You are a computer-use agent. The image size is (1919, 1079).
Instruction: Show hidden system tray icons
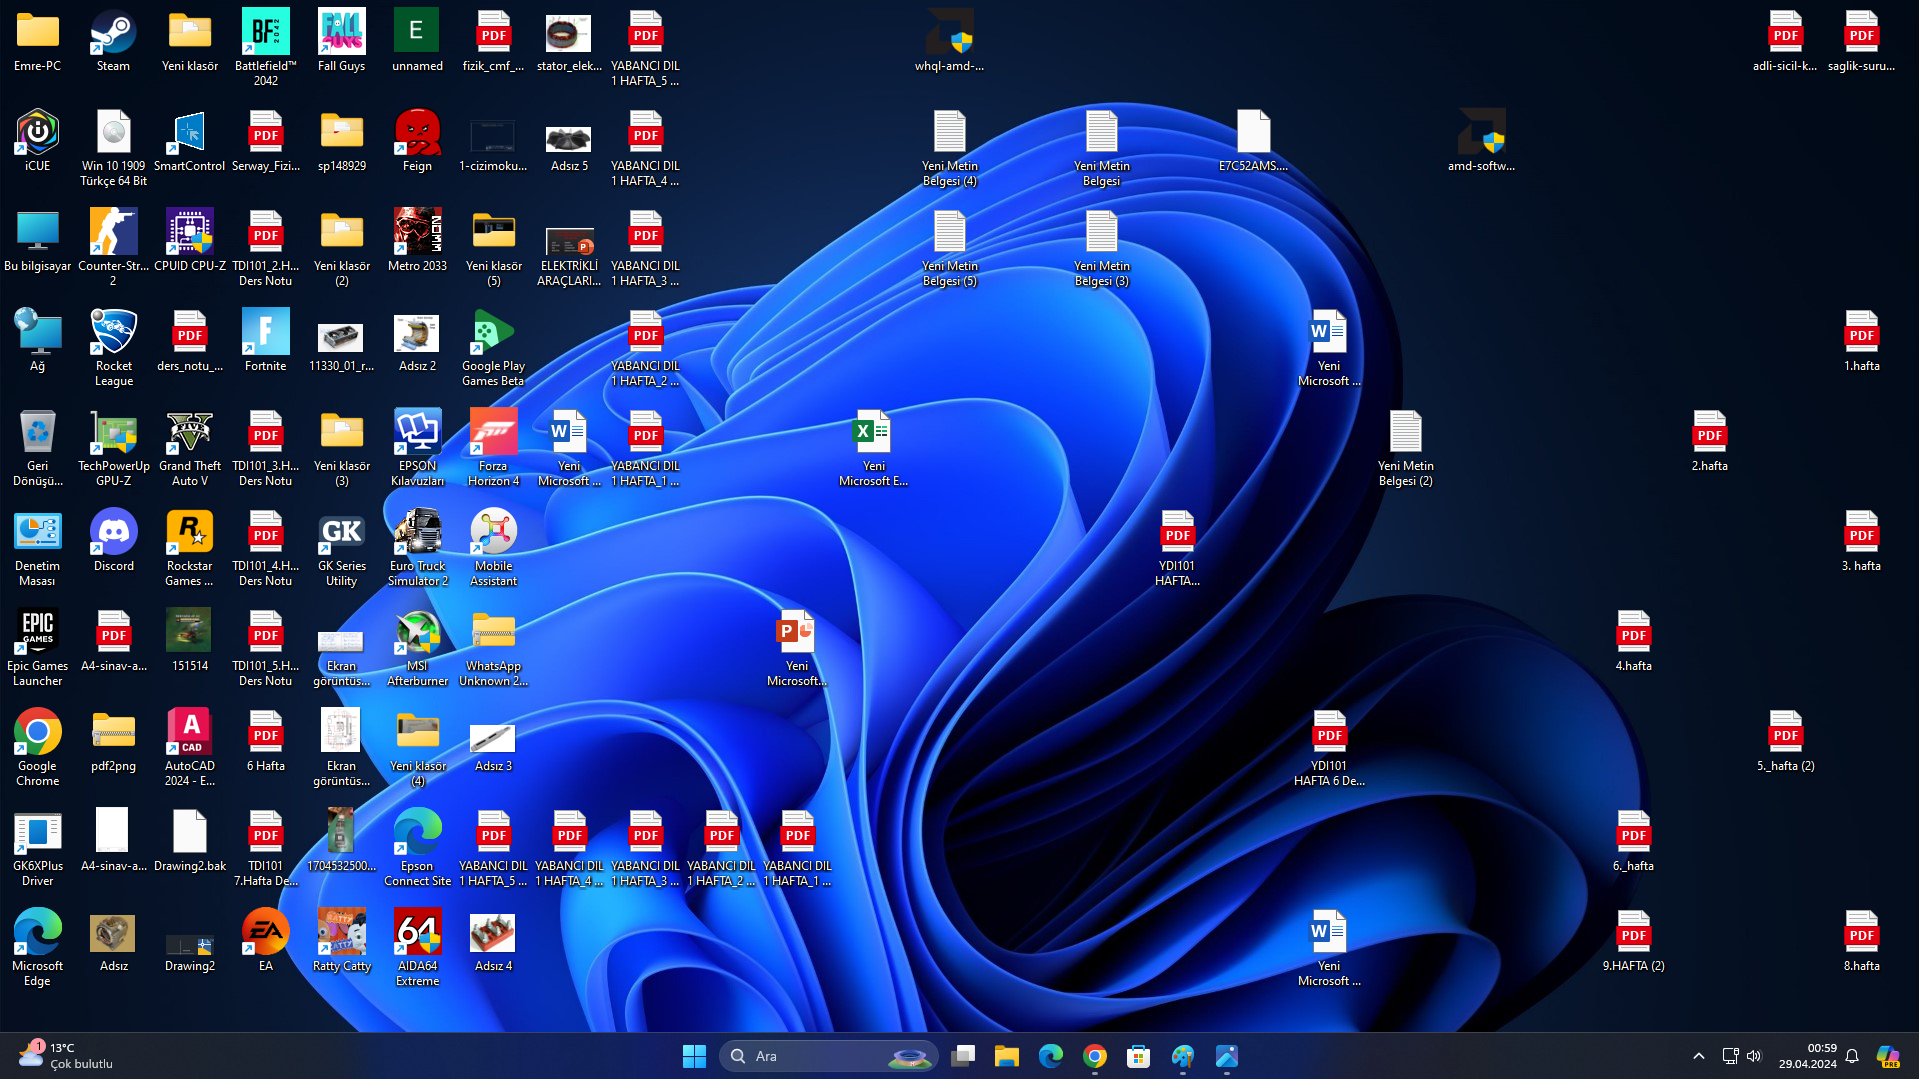point(1698,1056)
